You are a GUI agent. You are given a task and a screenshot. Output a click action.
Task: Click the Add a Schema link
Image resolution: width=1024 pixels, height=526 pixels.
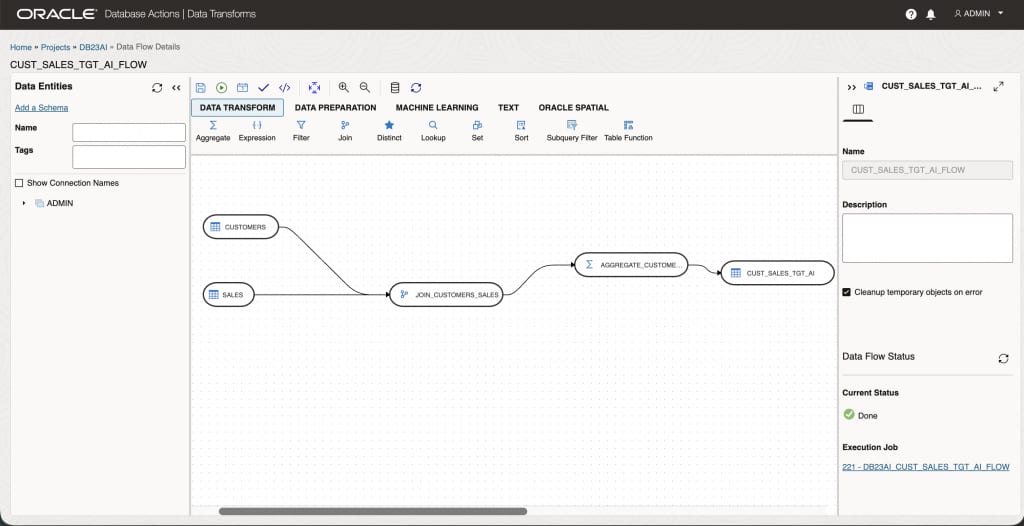click(x=41, y=108)
